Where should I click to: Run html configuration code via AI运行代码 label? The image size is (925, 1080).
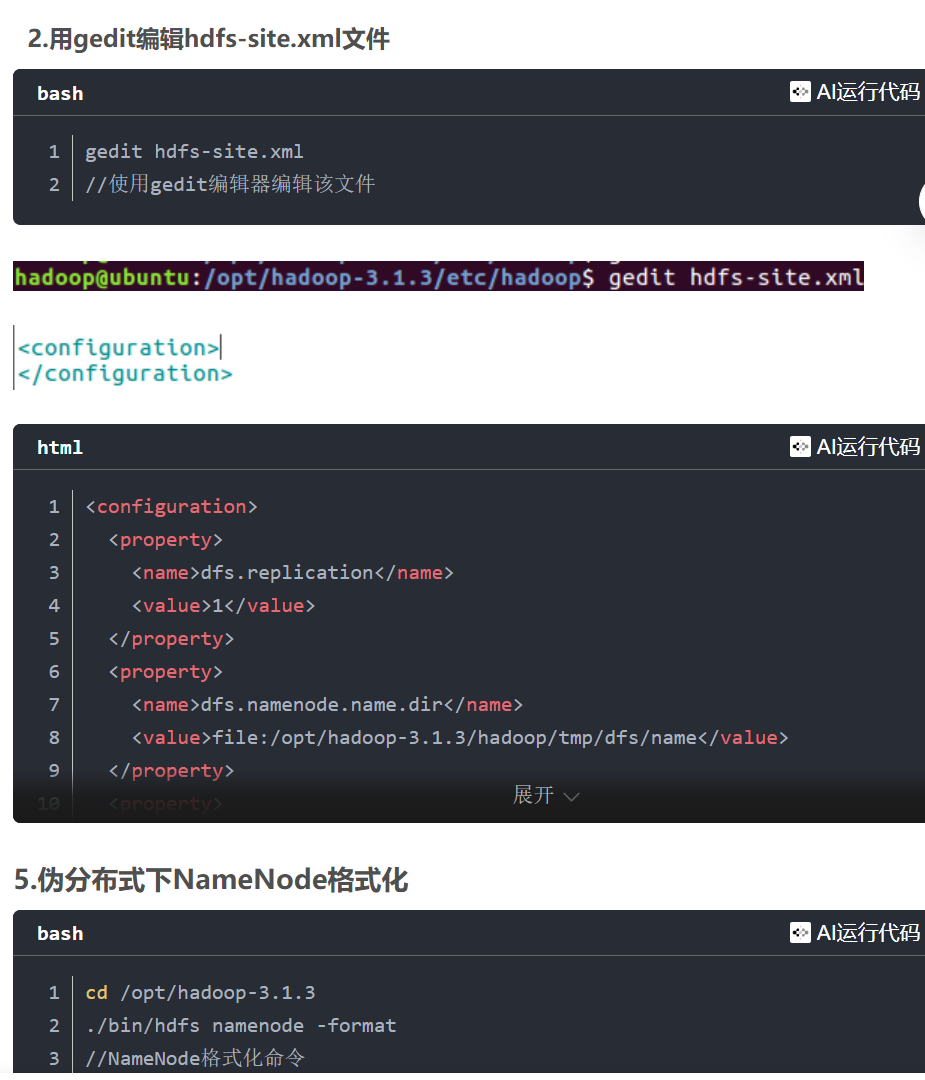click(x=868, y=446)
